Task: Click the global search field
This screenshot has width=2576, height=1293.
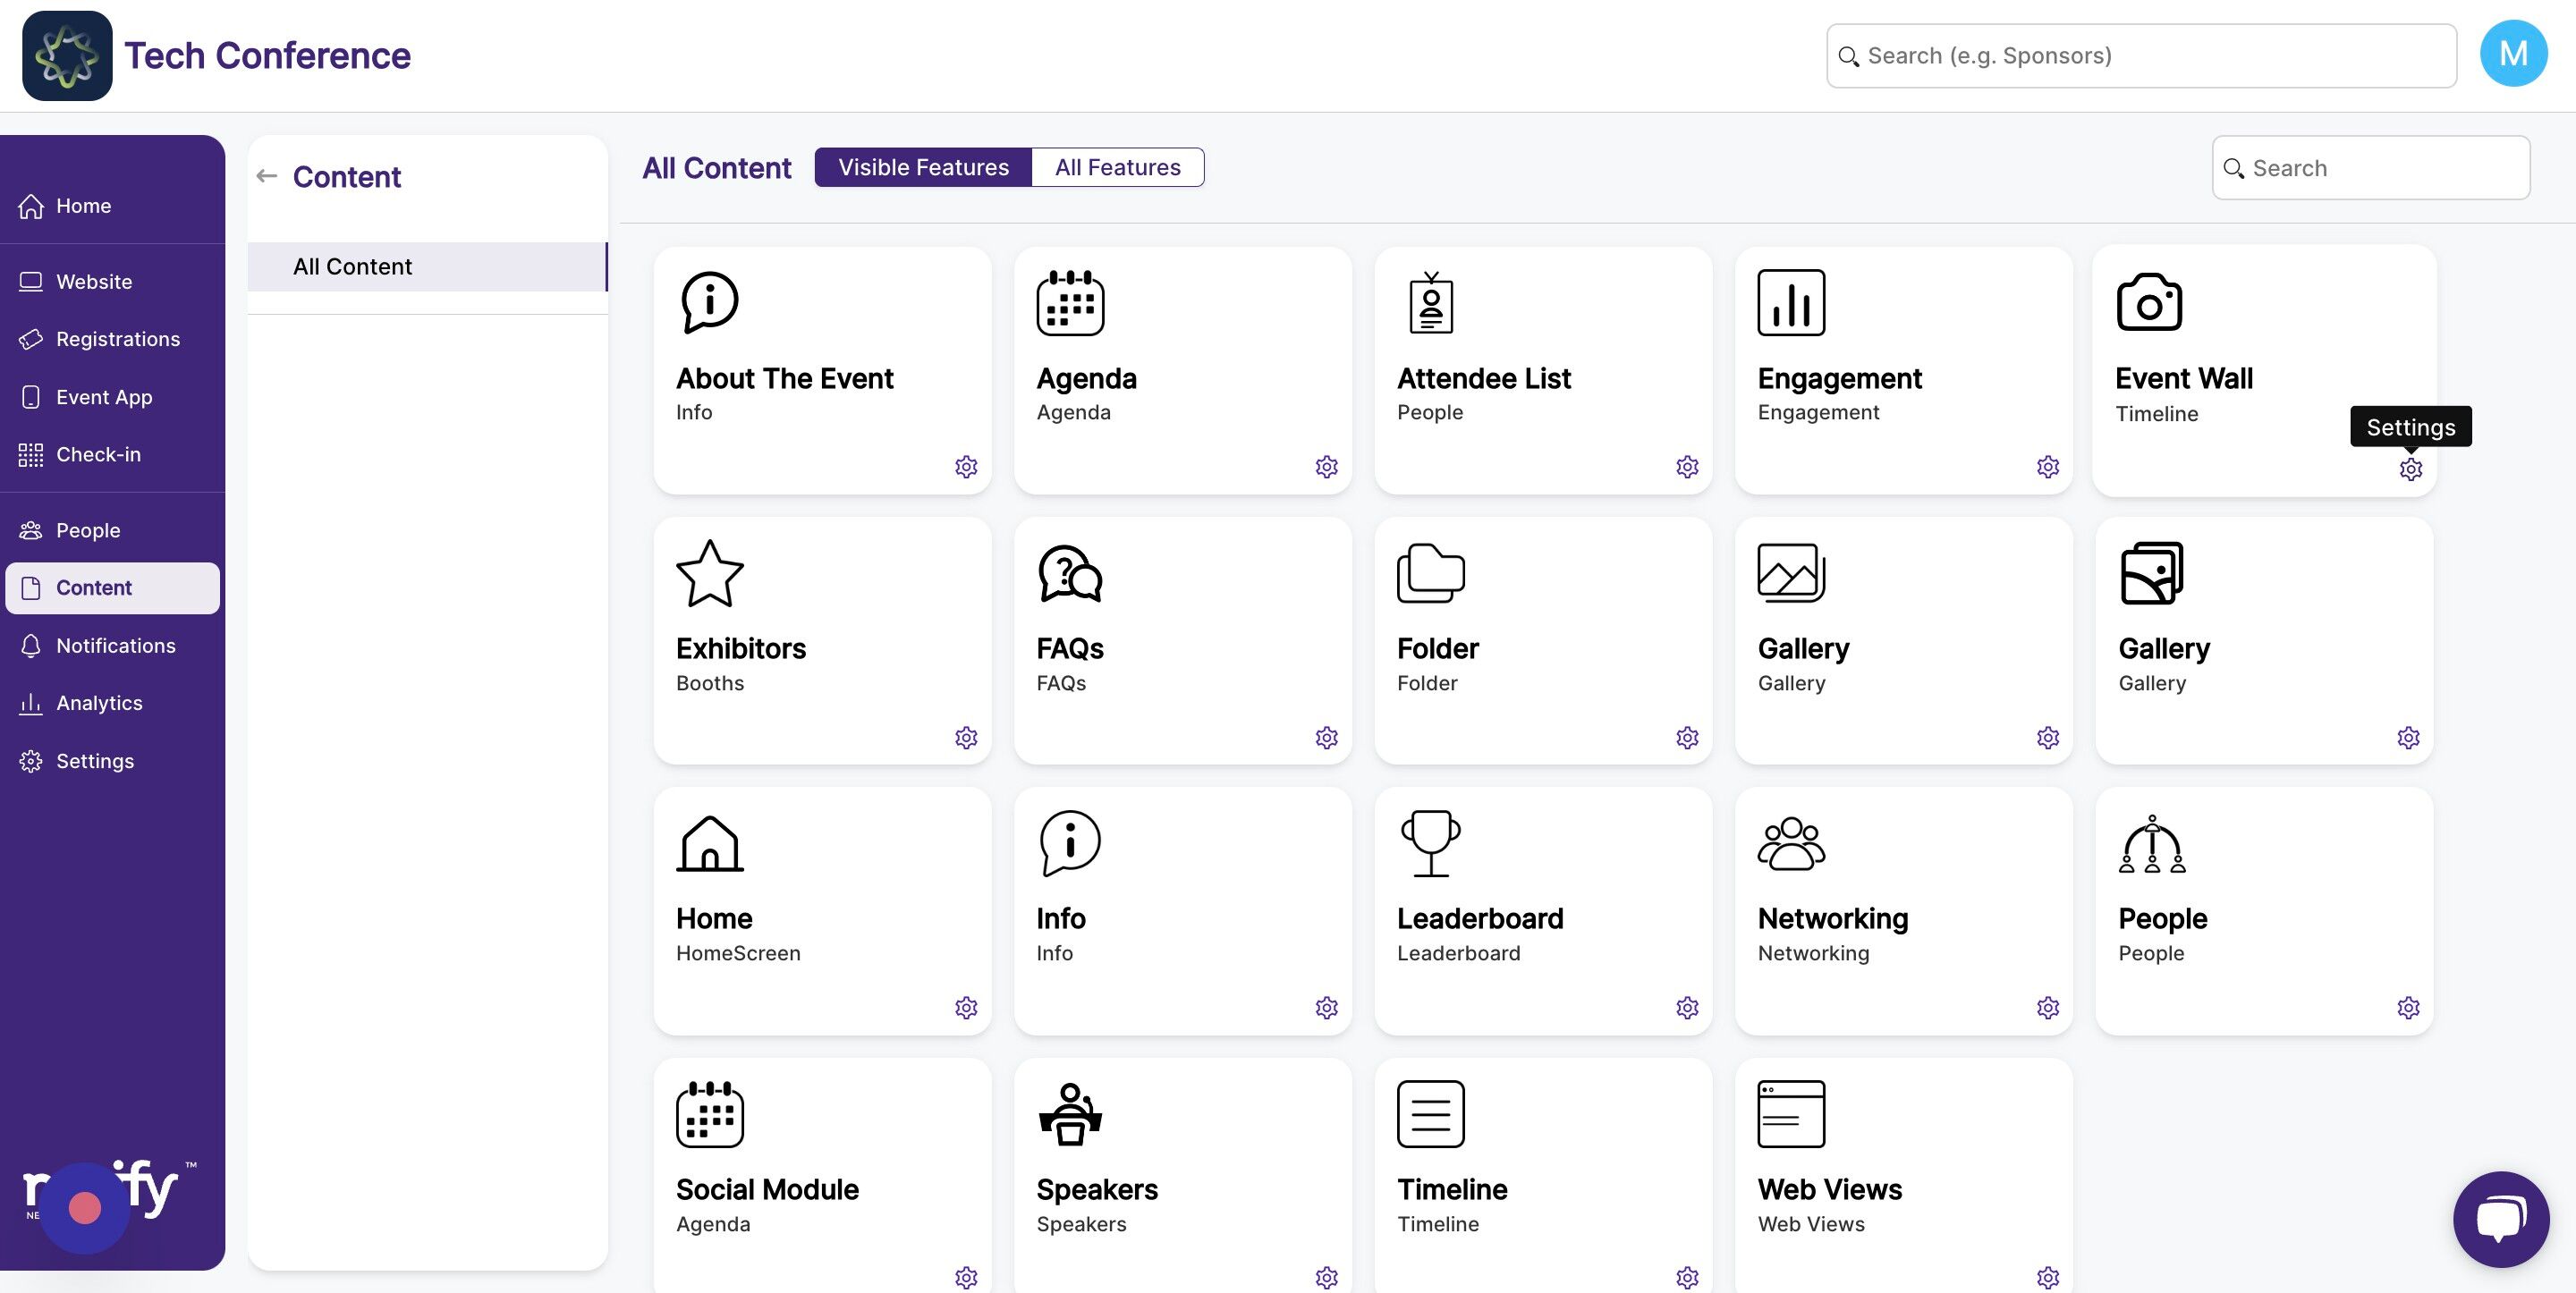Action: (2141, 56)
